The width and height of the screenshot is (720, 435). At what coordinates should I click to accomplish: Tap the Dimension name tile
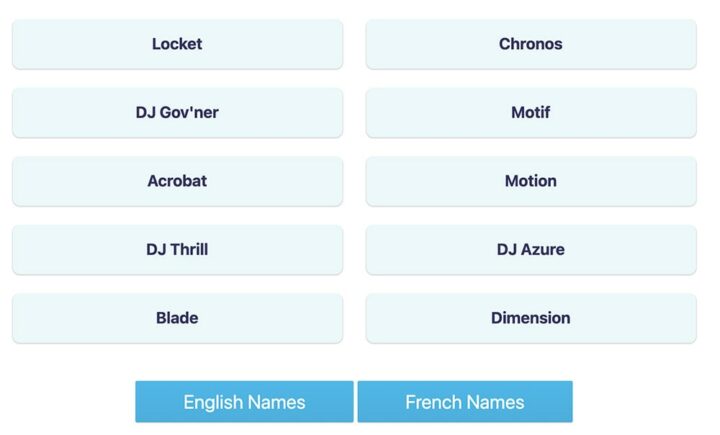530,318
